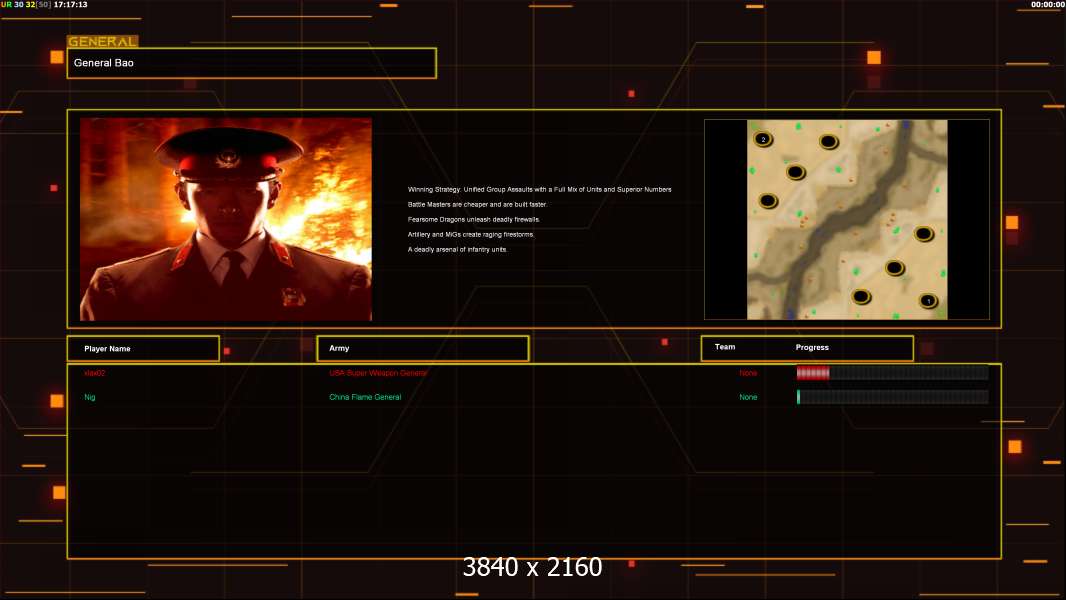Select the Army column header
Viewport: 1066px width, 600px height.
423,348
